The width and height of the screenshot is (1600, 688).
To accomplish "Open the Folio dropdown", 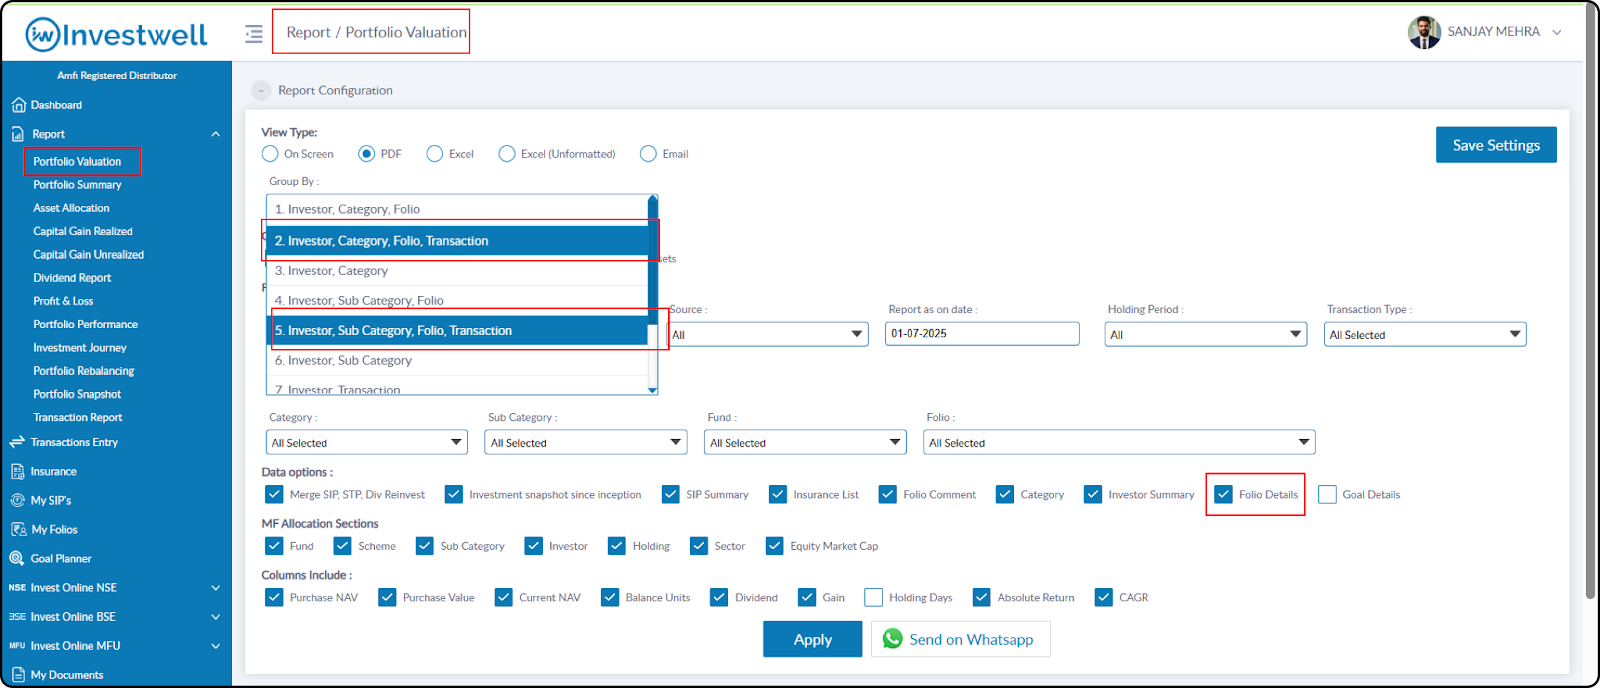I will 1119,443.
